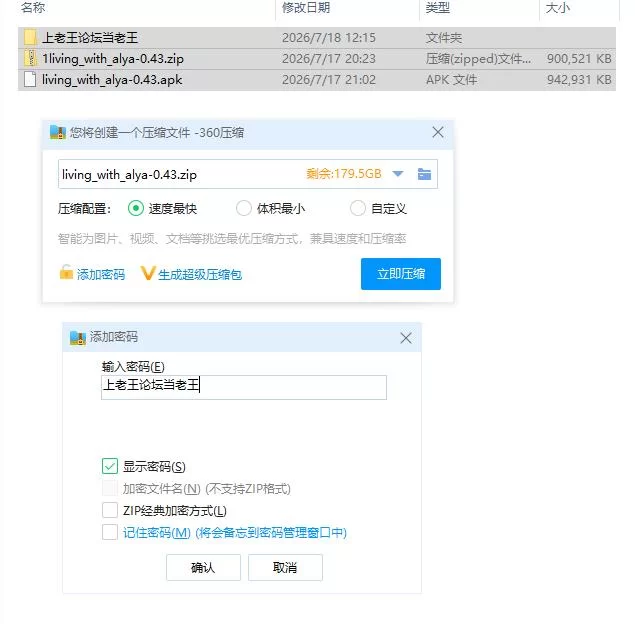
Task: Select the 体积最小 radio option
Action: tap(244, 209)
